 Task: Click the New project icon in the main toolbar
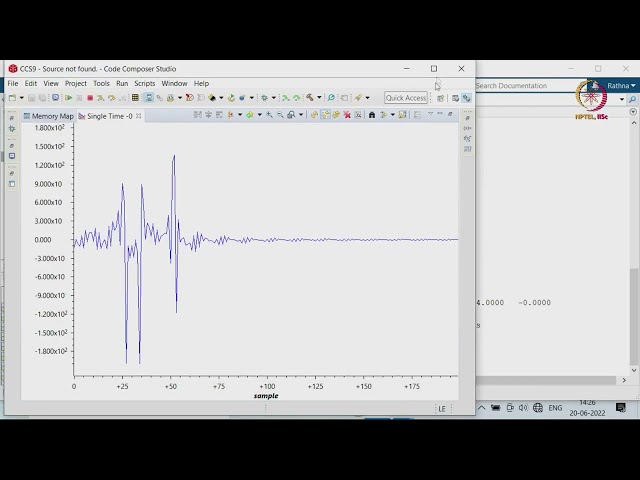(12, 98)
